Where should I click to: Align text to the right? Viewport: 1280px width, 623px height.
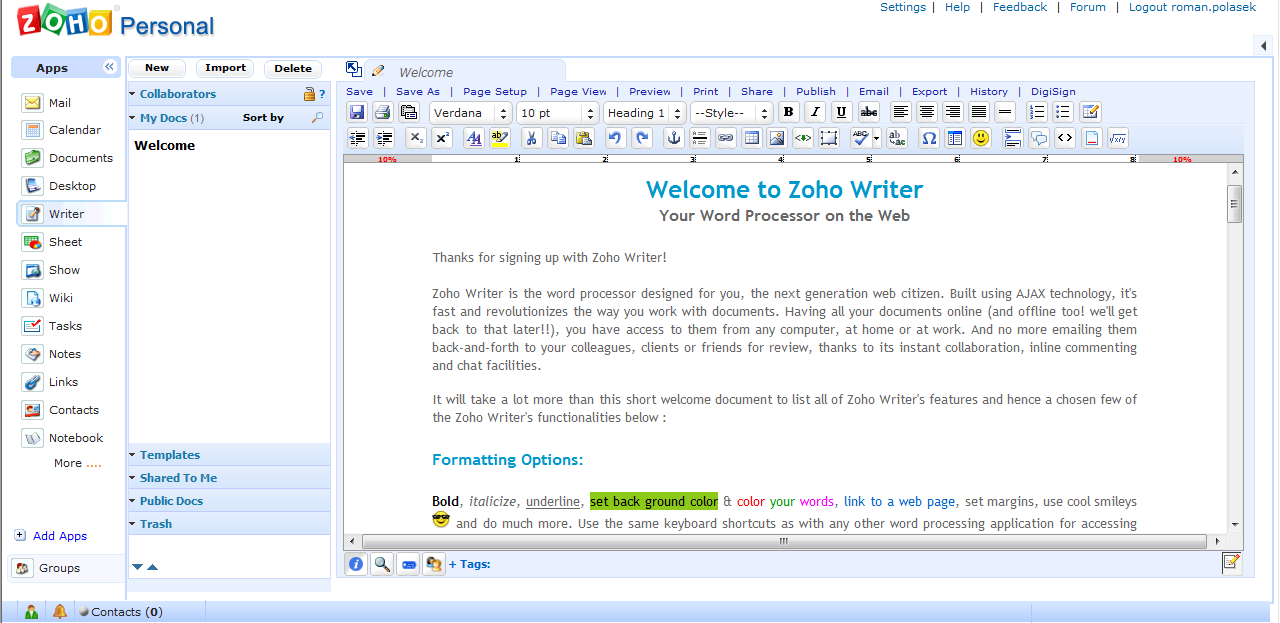(953, 112)
